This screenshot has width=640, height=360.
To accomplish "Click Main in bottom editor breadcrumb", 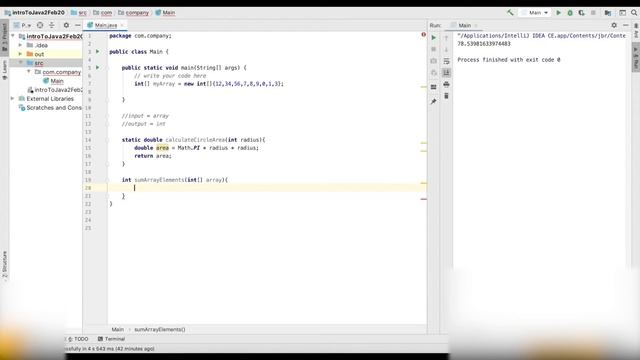I will (x=118, y=329).
